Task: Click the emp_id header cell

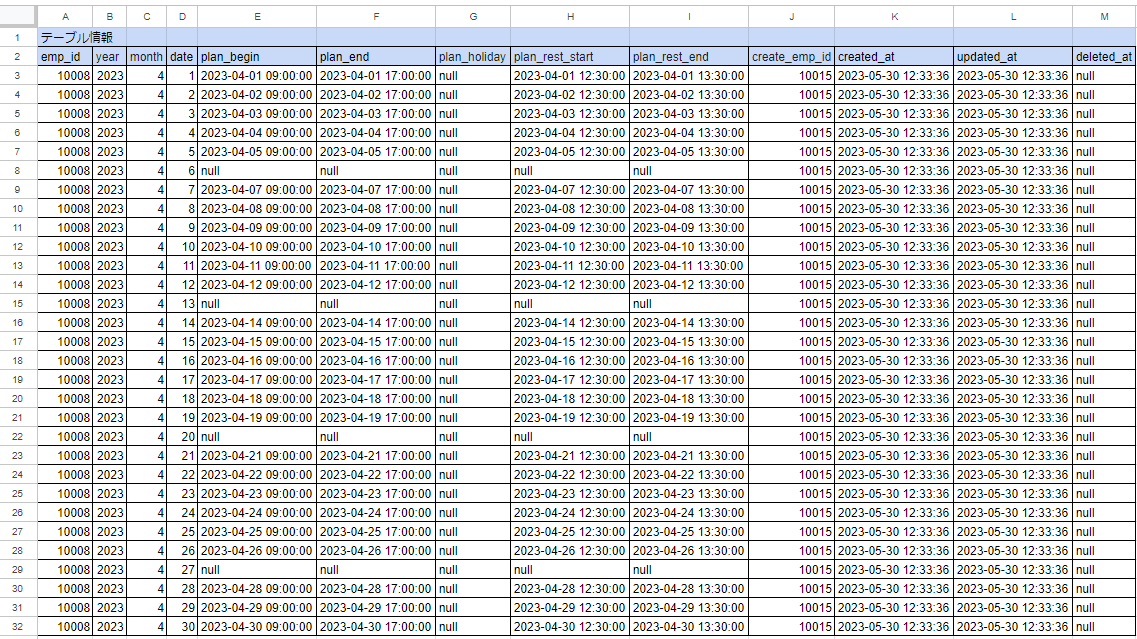Action: pos(65,56)
